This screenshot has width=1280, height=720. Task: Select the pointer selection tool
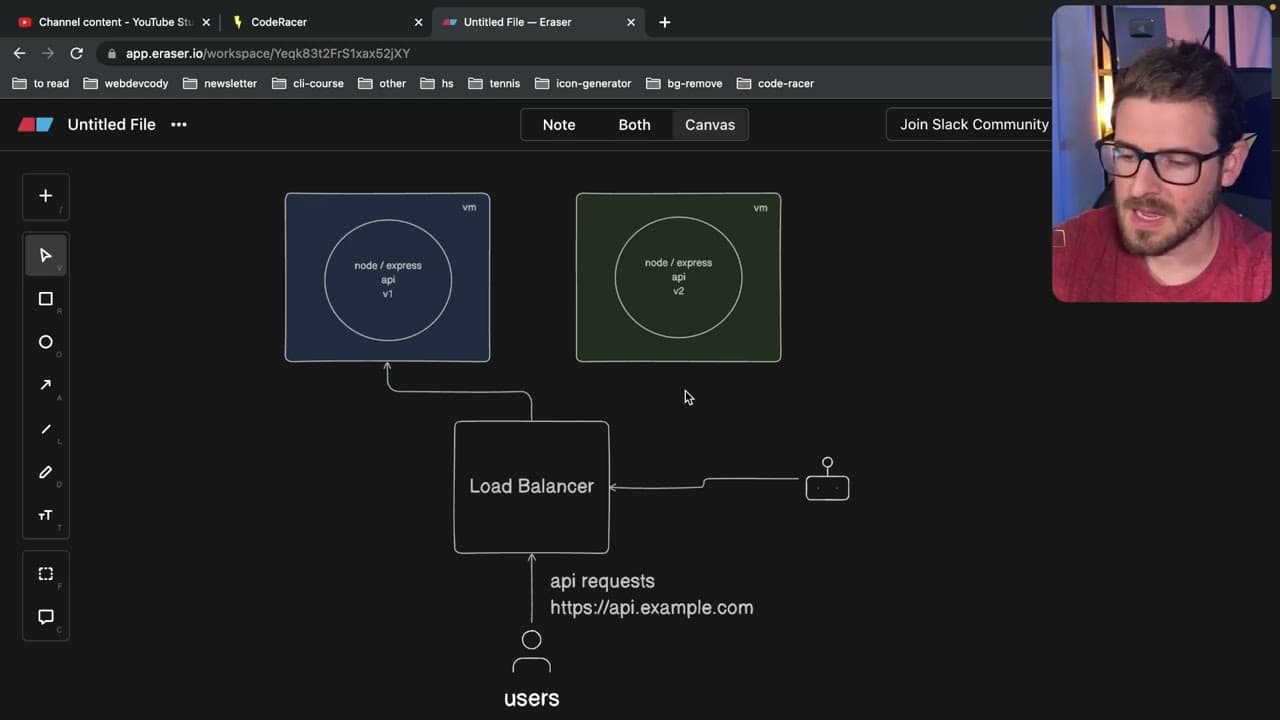tap(45, 255)
